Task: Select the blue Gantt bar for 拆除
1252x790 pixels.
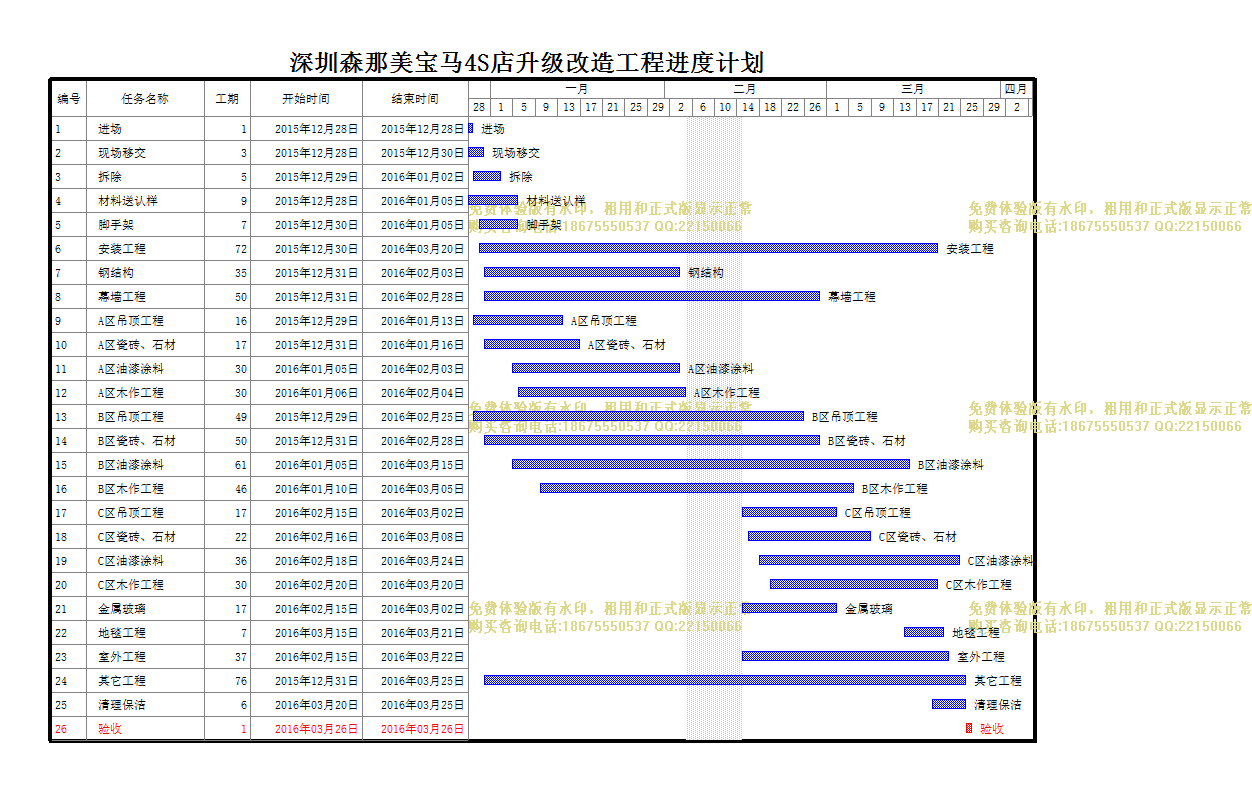Action: (487, 176)
